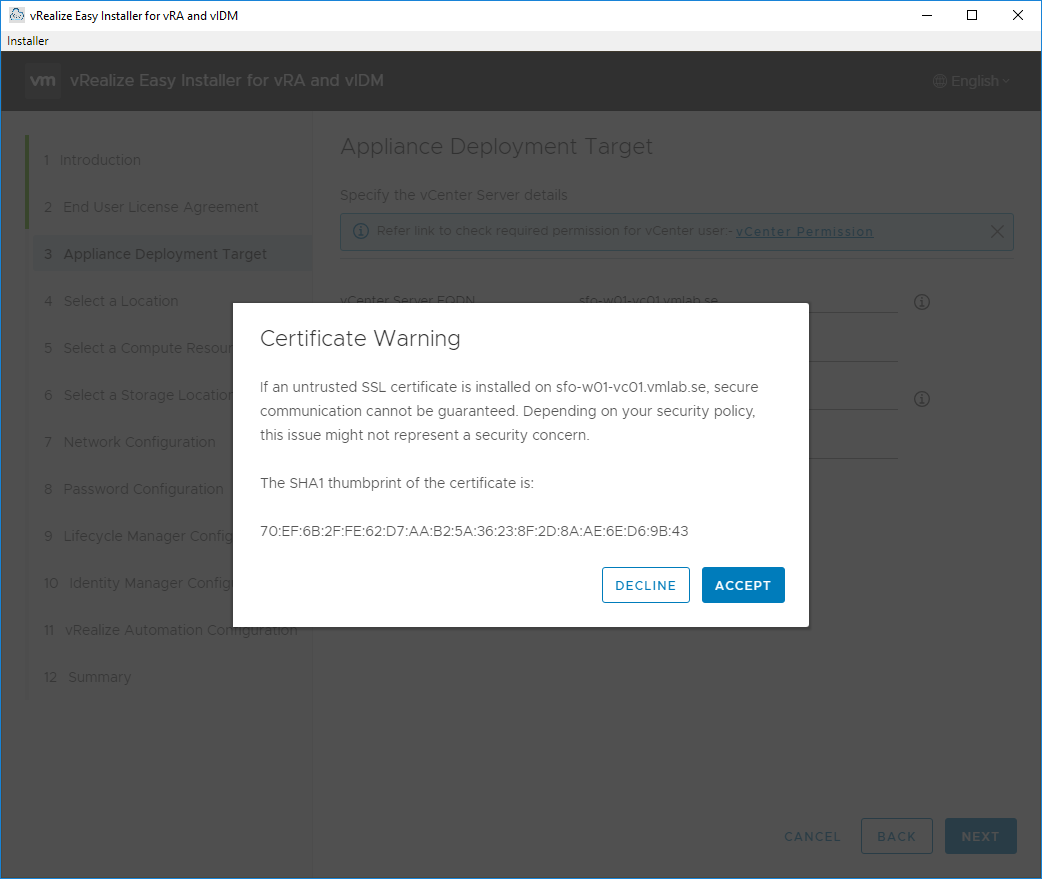Minimize the installer window
Viewport: 1042px width, 879px height.
tap(927, 15)
